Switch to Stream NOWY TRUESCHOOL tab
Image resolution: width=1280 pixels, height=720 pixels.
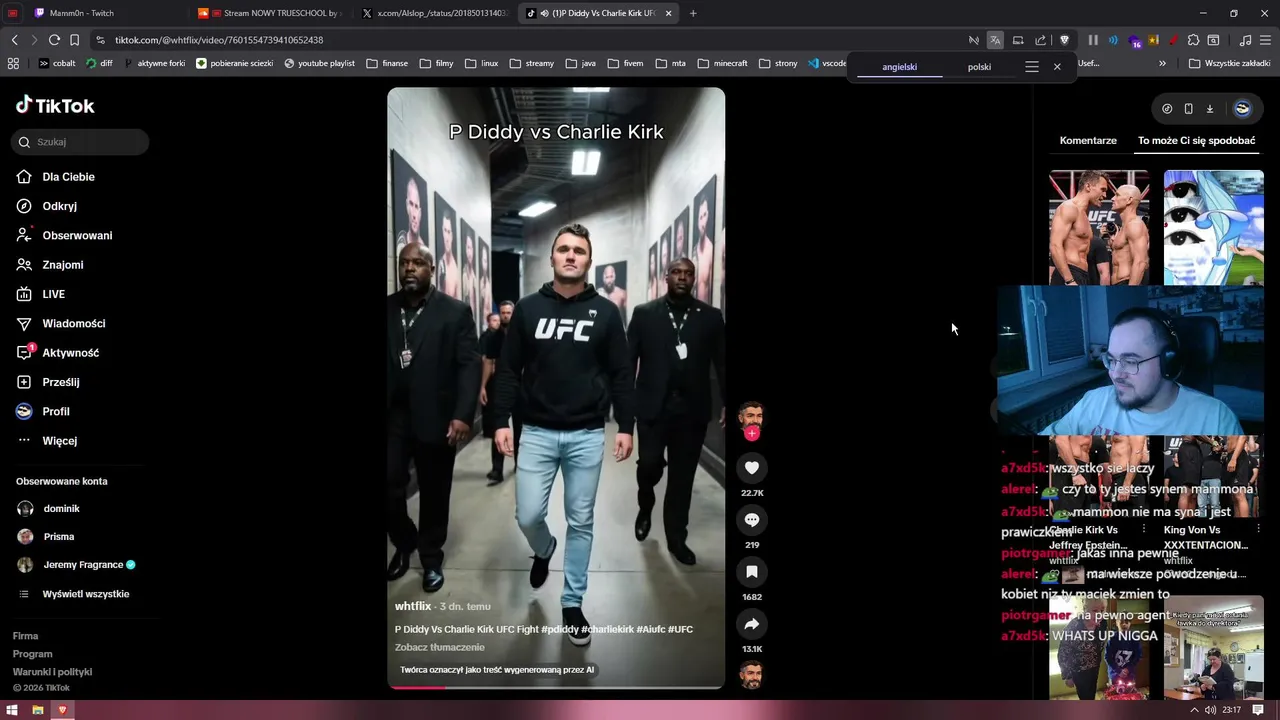tap(272, 13)
